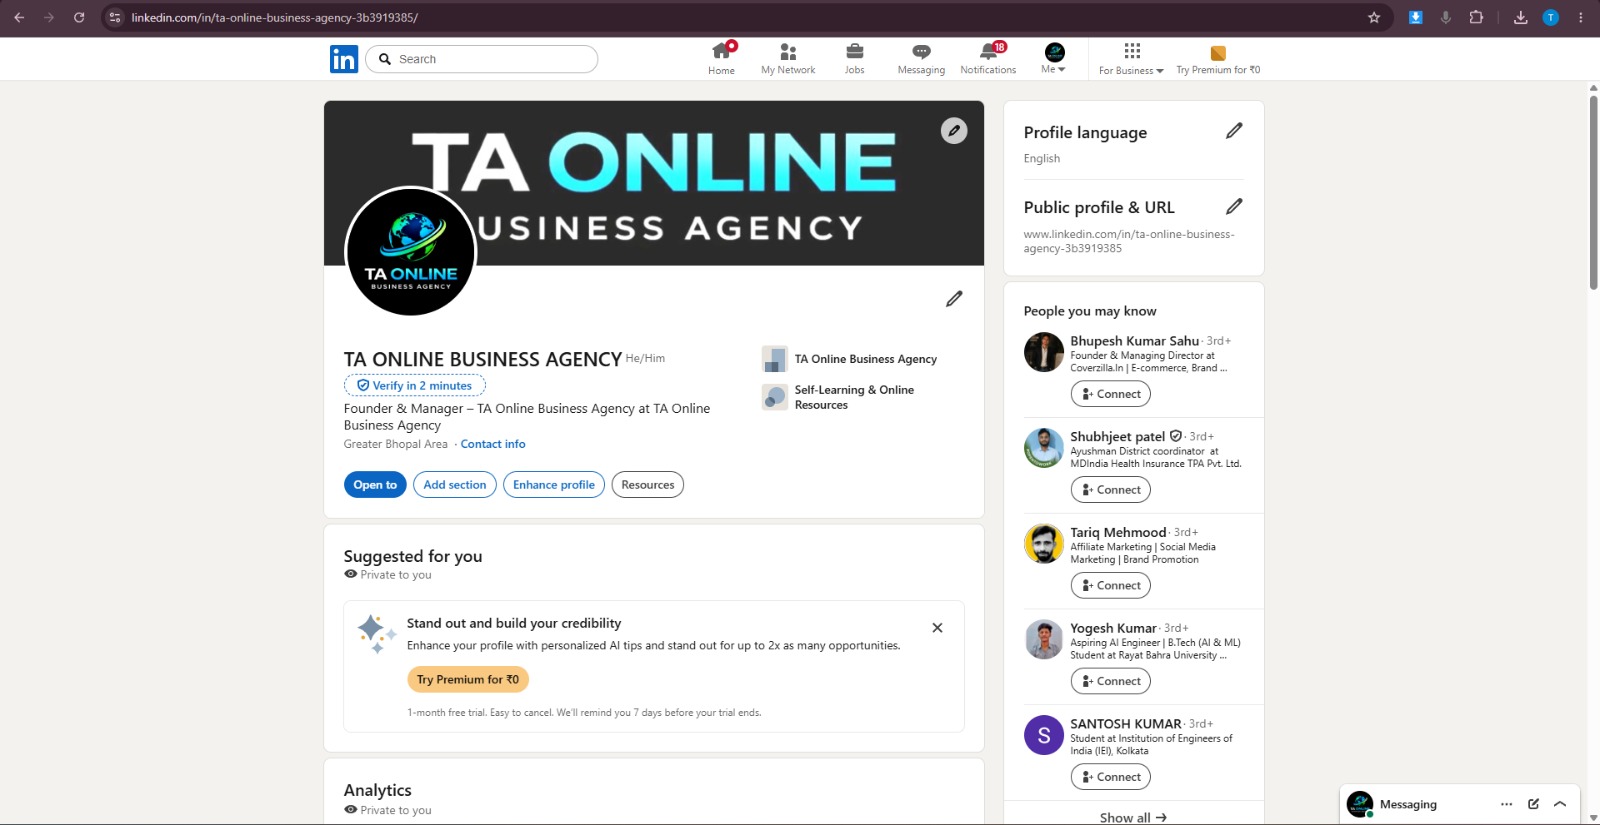Open Bhupesh Kumar Sahu's profile name
The image size is (1600, 825).
pos(1134,341)
